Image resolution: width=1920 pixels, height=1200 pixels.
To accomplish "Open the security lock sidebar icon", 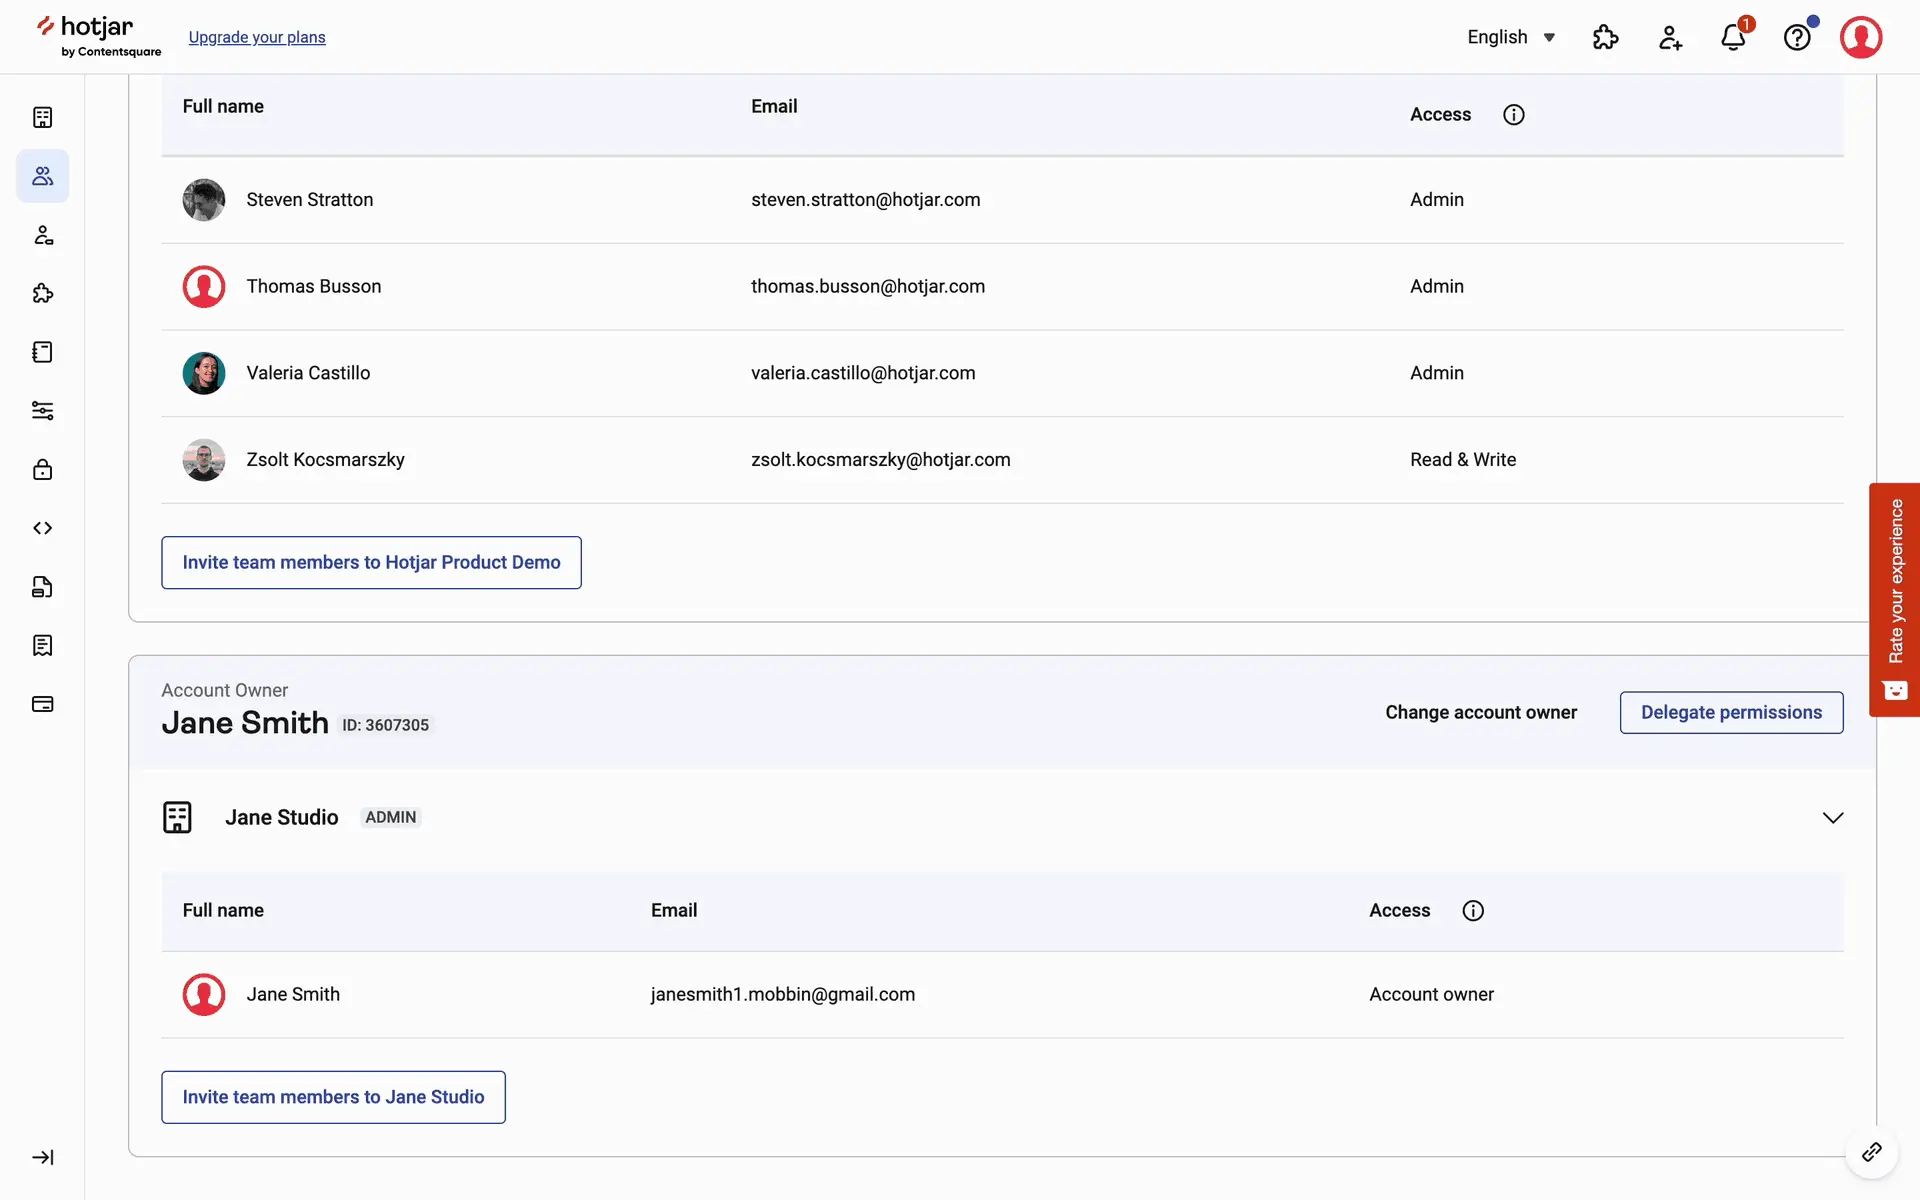I will (42, 470).
